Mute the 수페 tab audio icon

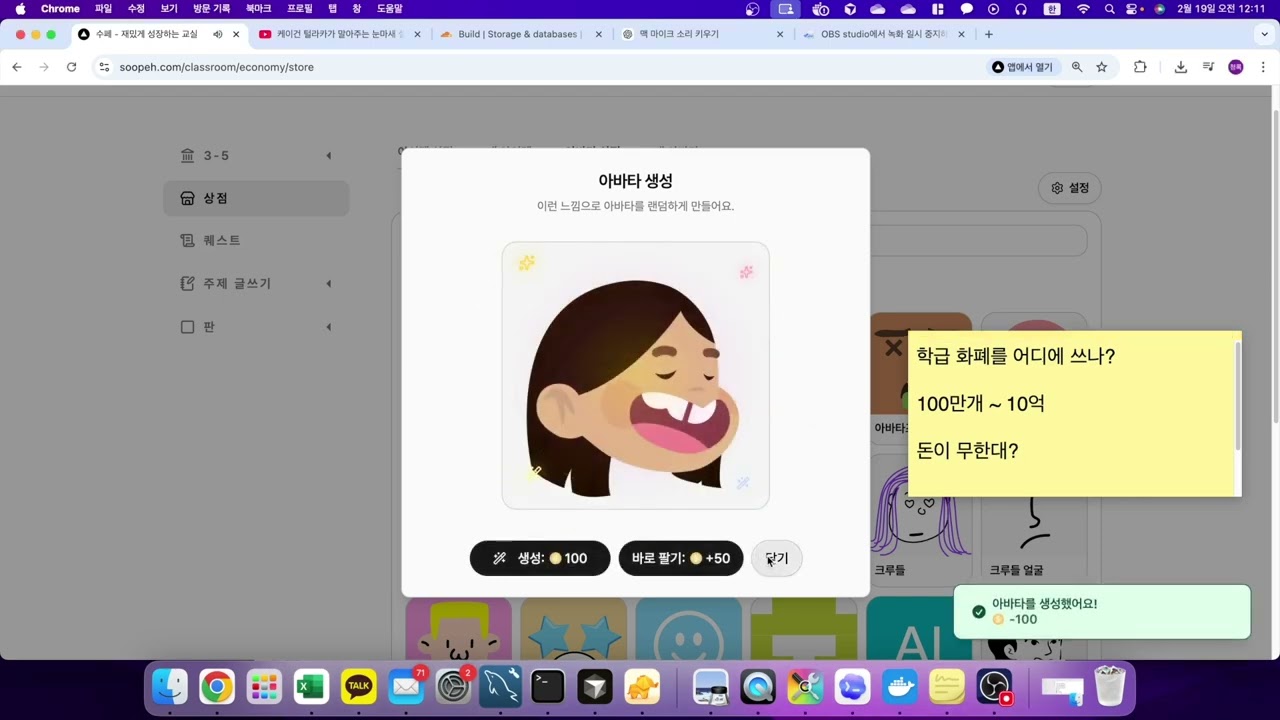tap(217, 34)
